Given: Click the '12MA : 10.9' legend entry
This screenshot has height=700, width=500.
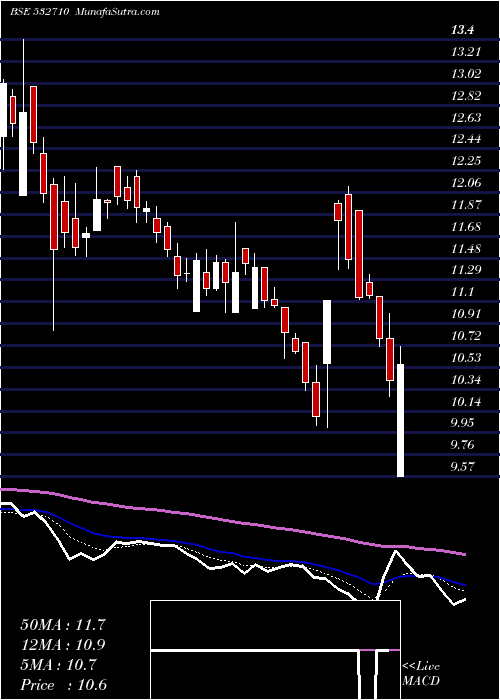Looking at the screenshot, I should click(x=63, y=645).
